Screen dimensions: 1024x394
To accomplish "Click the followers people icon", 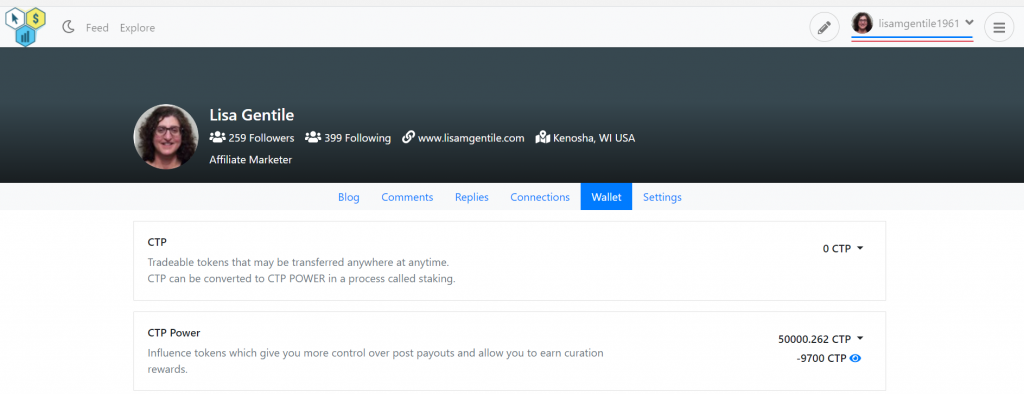I will point(217,138).
